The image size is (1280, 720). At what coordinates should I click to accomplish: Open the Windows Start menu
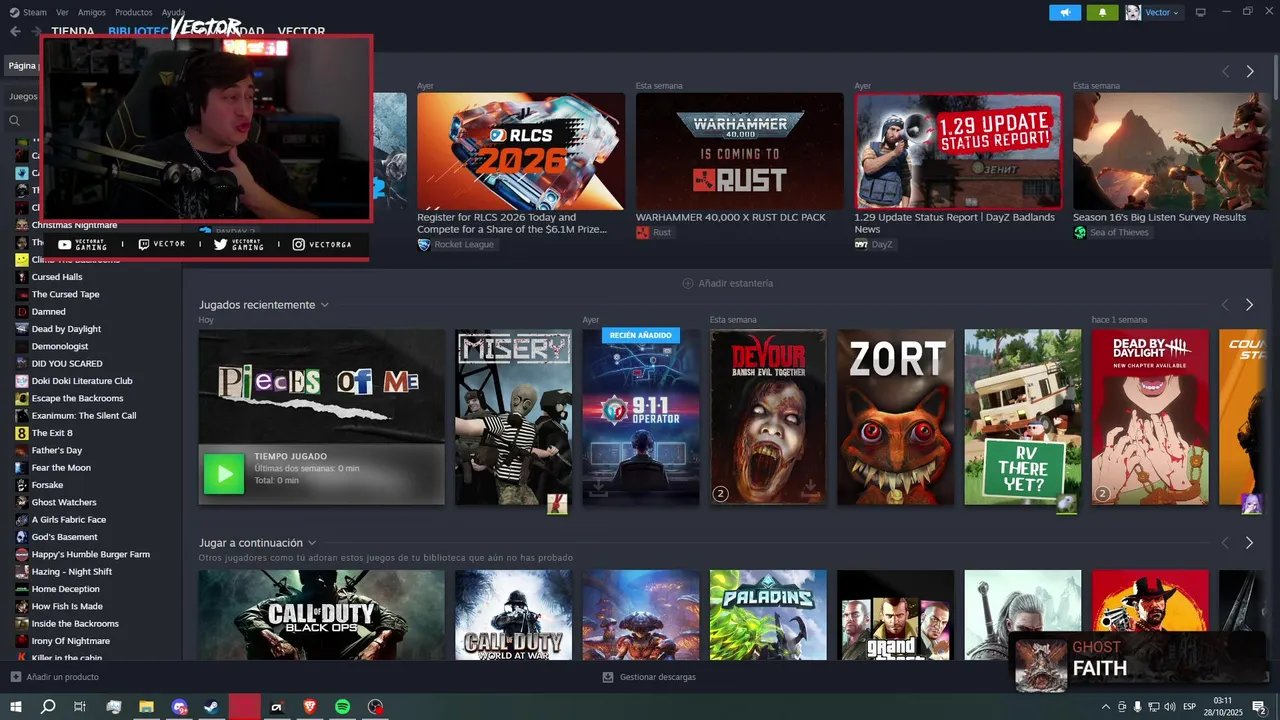(16, 707)
